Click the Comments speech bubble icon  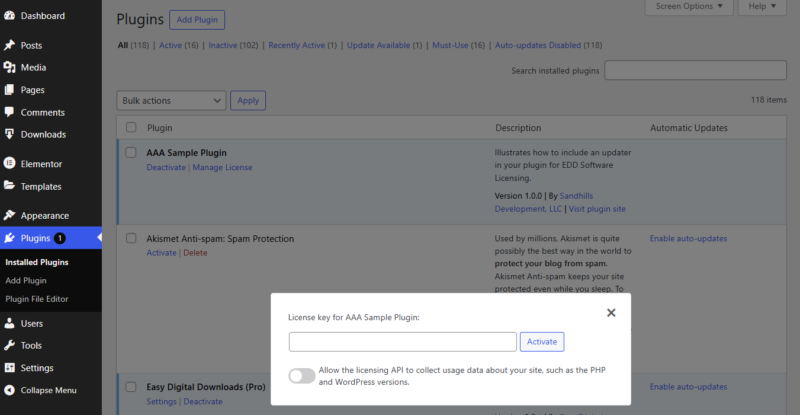tap(10, 112)
